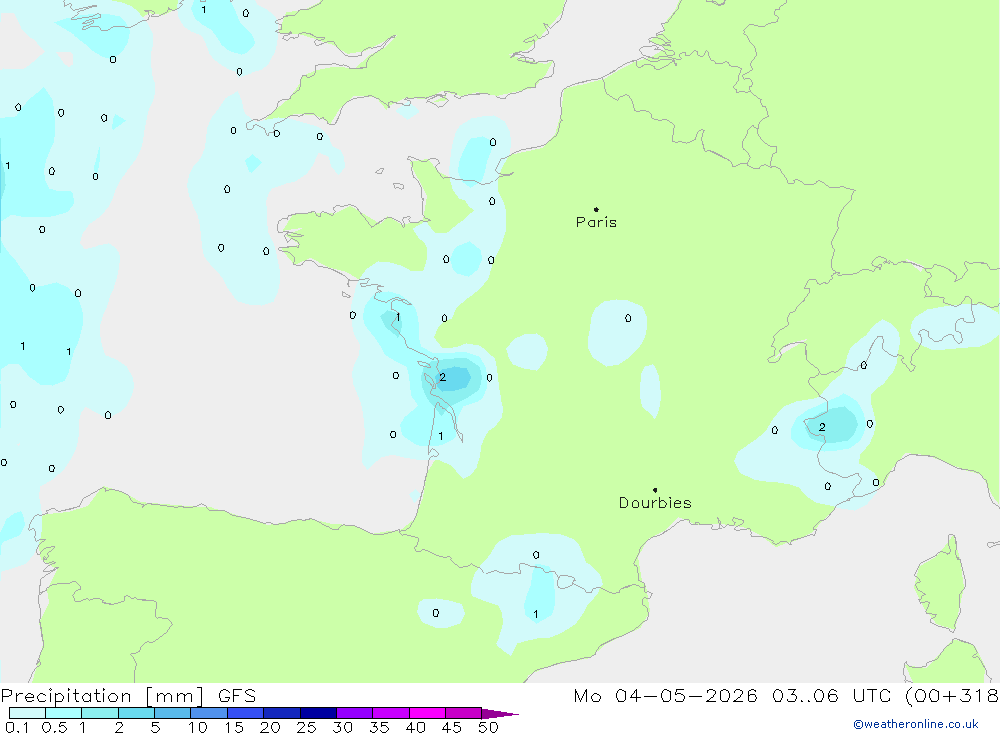Click the Paris city label

tap(596, 222)
